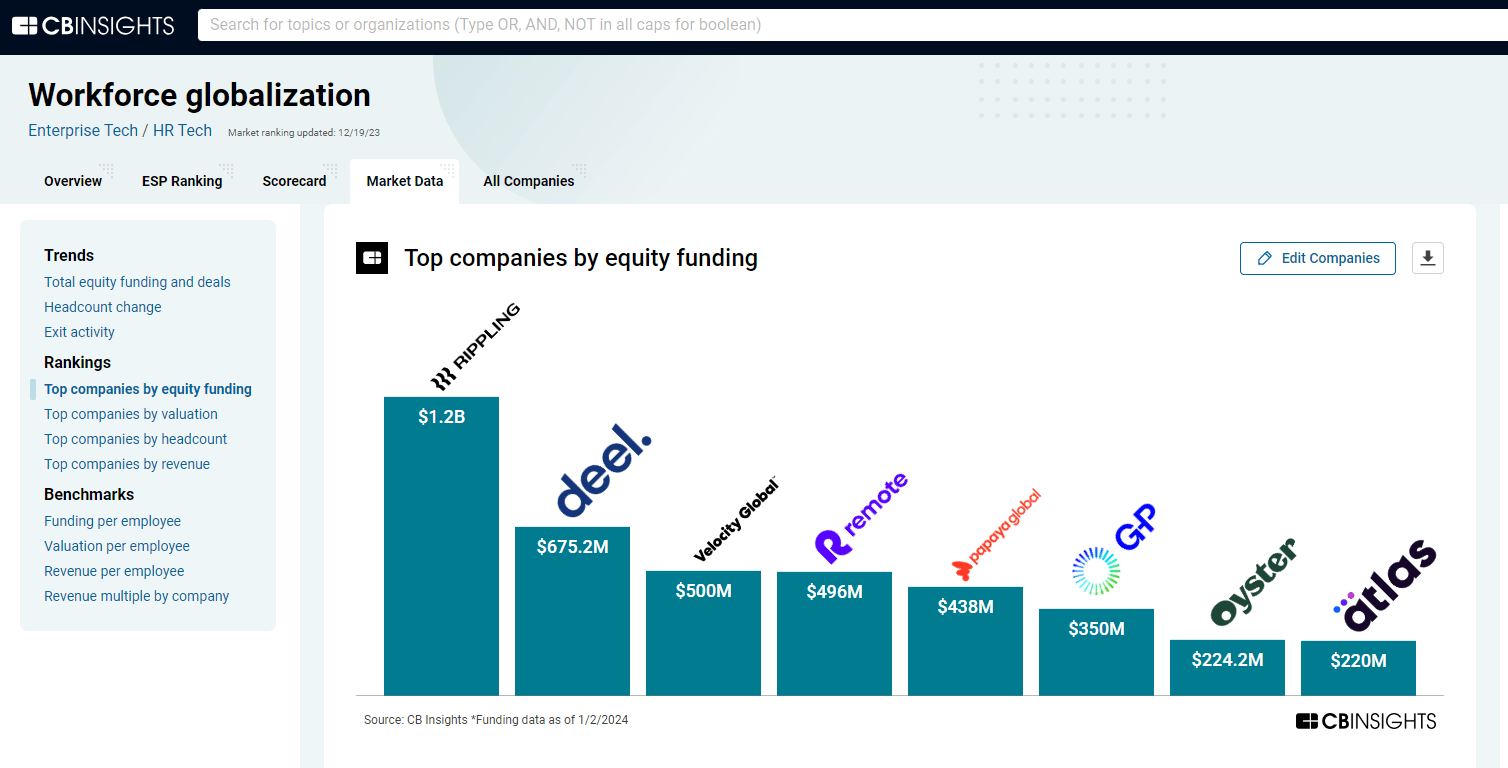Click the Market ranking updated 12/19/23 text
Screen dimensions: 1508x768
click(304, 132)
